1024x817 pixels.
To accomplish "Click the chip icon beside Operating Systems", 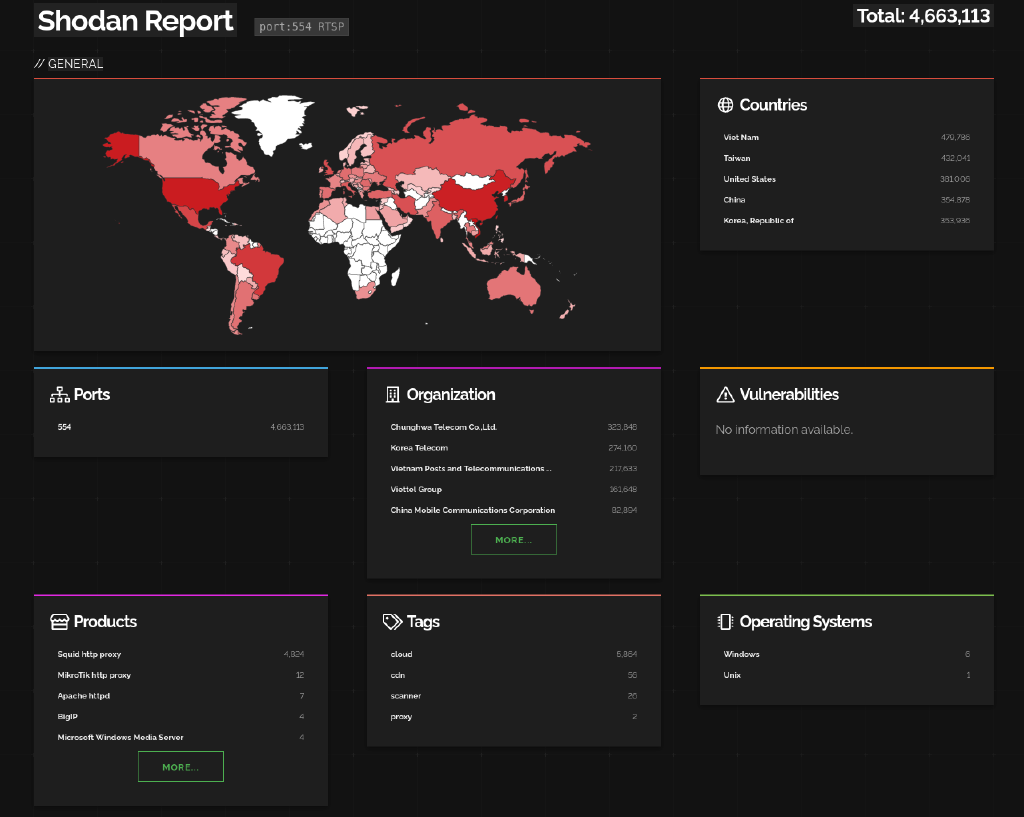I will pos(726,622).
